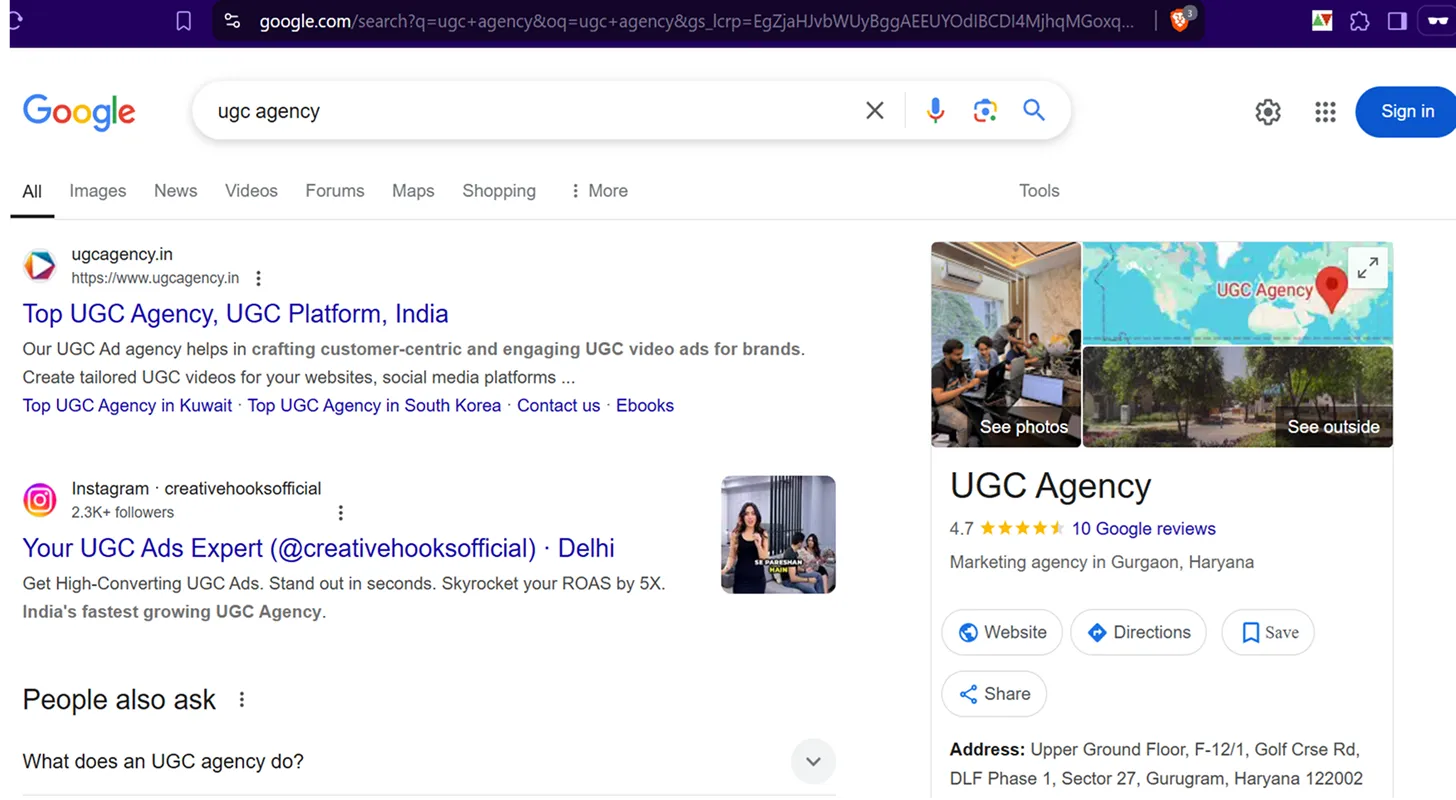The image size is (1456, 800).
Task: Open Brave Shields for this site
Action: [1179, 20]
